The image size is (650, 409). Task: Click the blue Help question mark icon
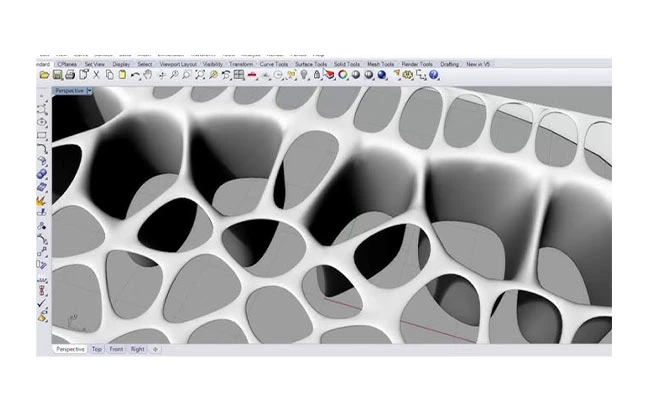434,75
